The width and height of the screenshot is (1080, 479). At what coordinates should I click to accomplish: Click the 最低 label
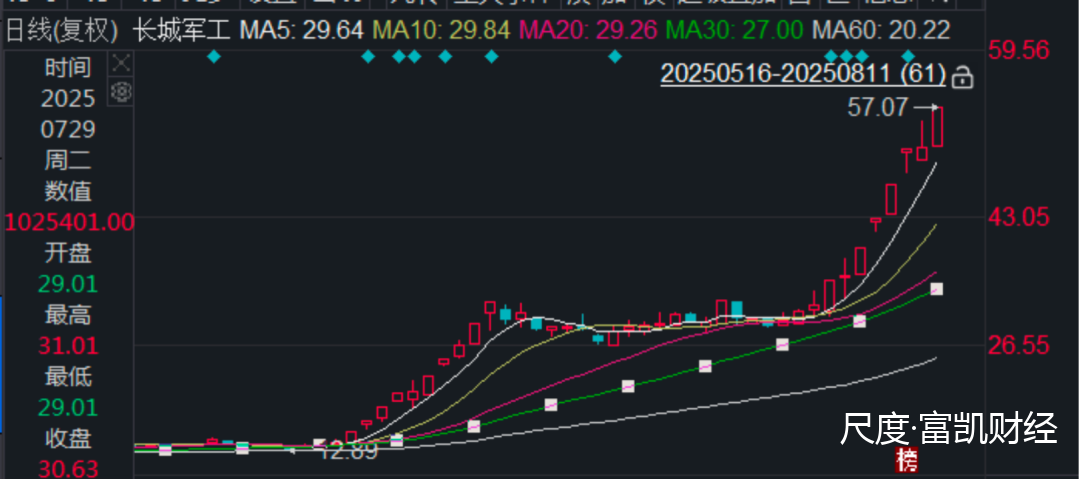[68, 376]
